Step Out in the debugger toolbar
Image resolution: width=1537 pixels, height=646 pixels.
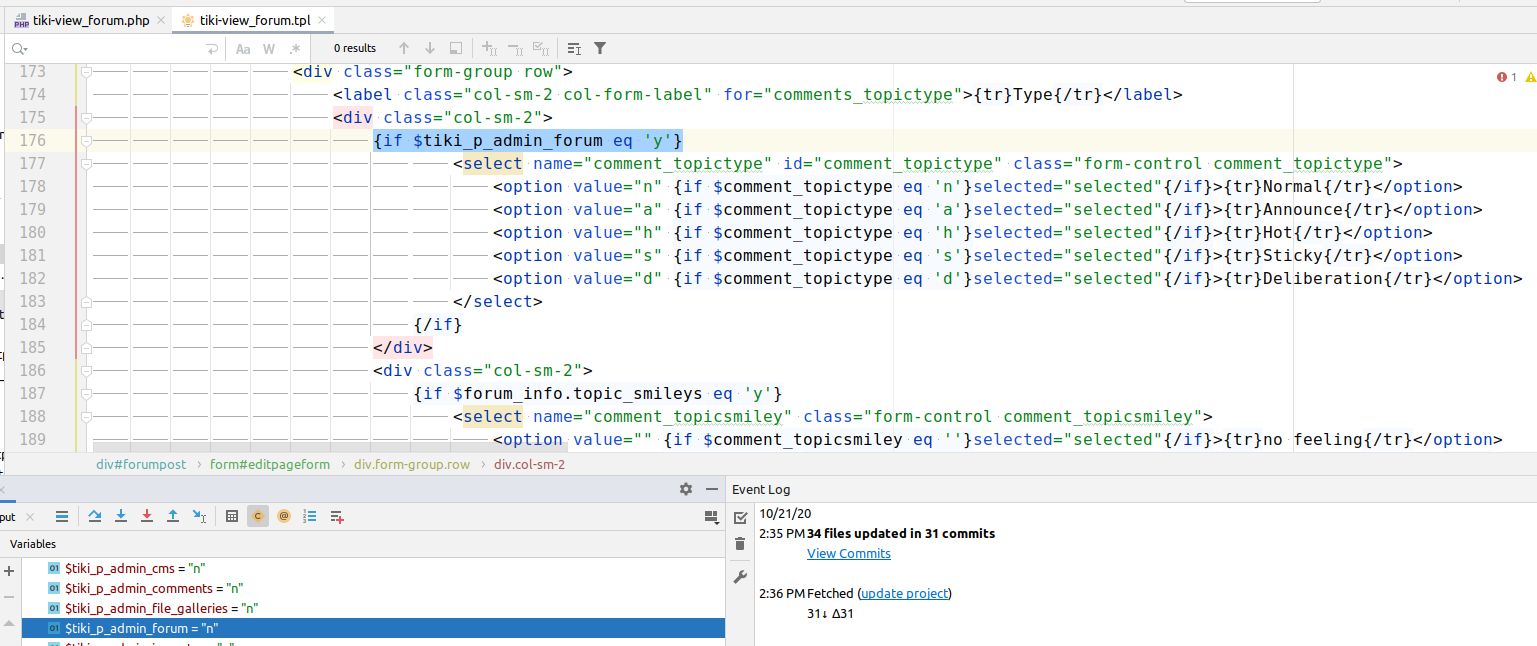click(173, 516)
